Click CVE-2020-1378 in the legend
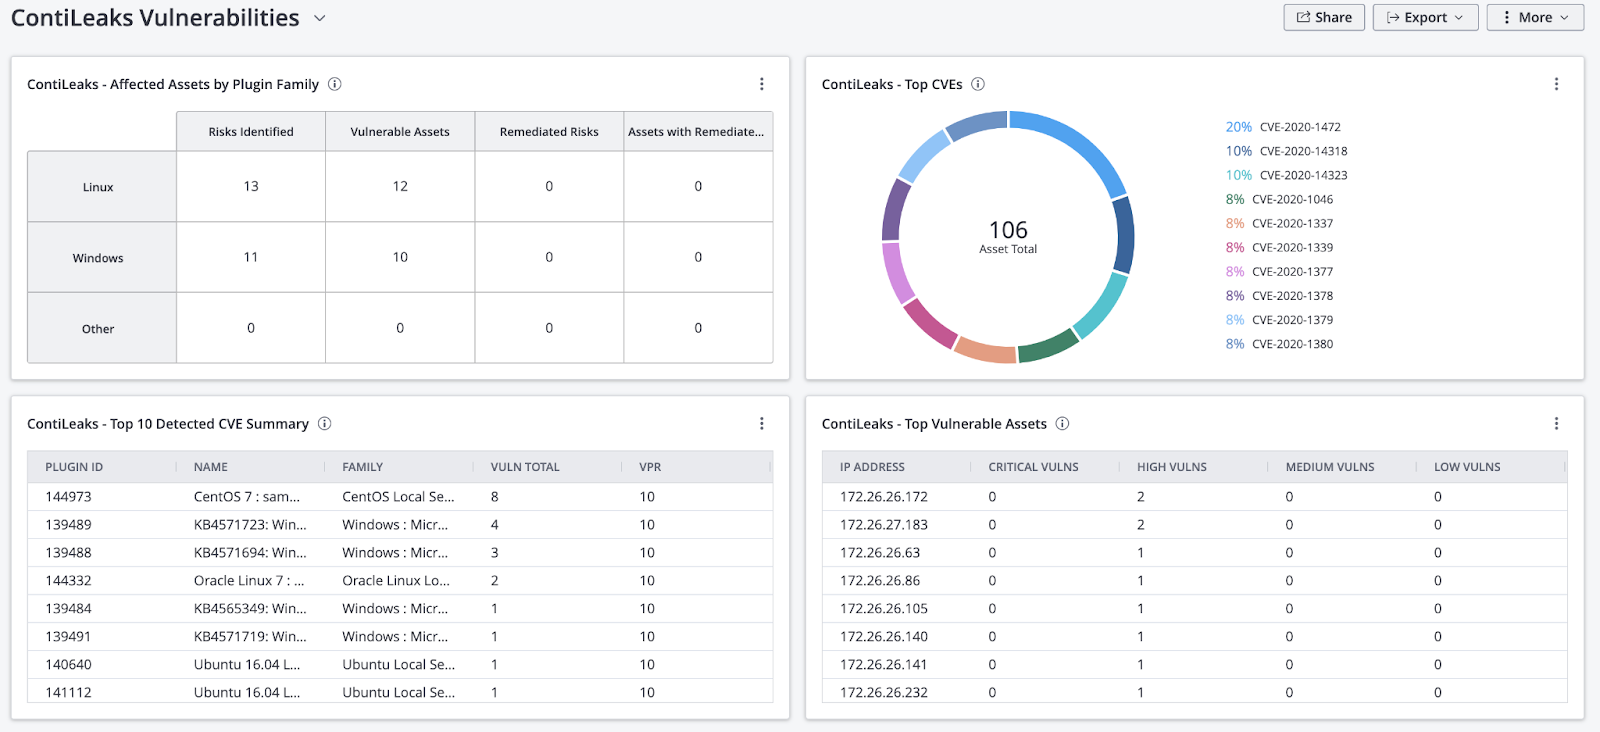Image resolution: width=1600 pixels, height=732 pixels. tap(1280, 295)
